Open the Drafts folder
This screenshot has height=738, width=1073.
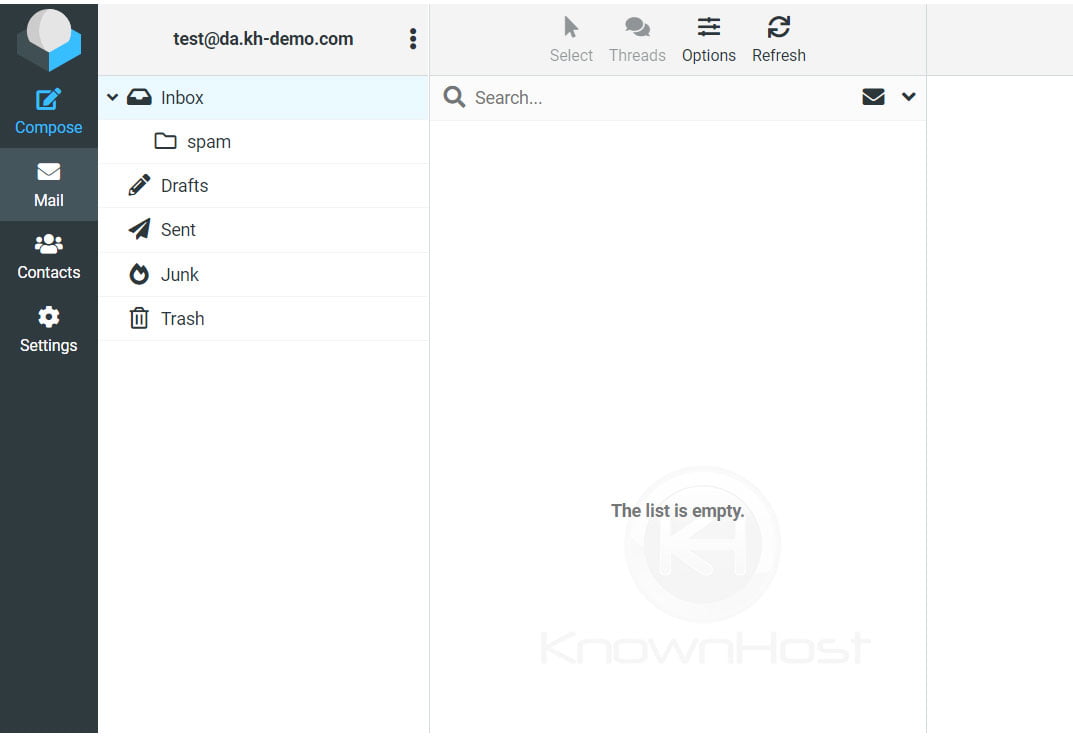pyautogui.click(x=184, y=185)
